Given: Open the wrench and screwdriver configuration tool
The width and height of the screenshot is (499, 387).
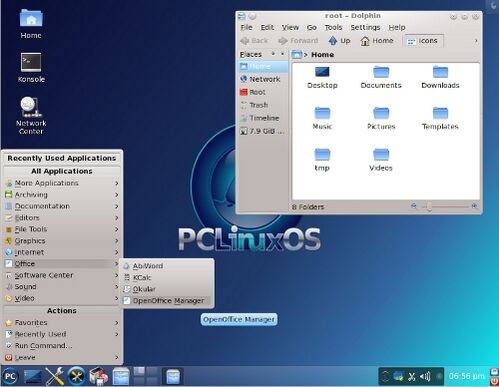Looking at the screenshot, I should [54, 376].
